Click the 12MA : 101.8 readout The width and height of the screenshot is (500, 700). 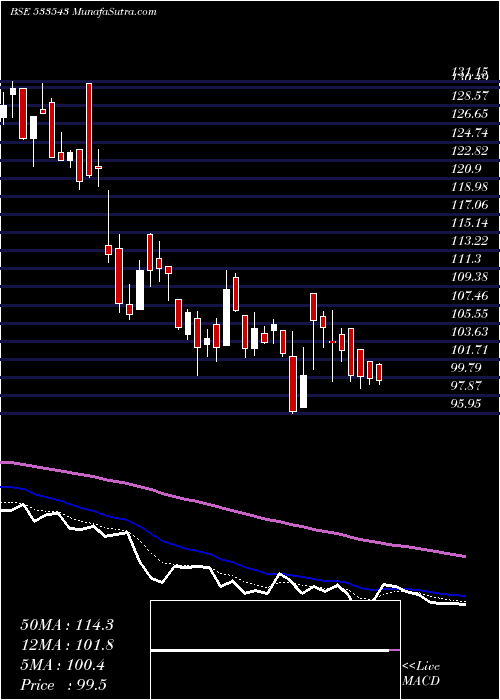(x=67, y=645)
